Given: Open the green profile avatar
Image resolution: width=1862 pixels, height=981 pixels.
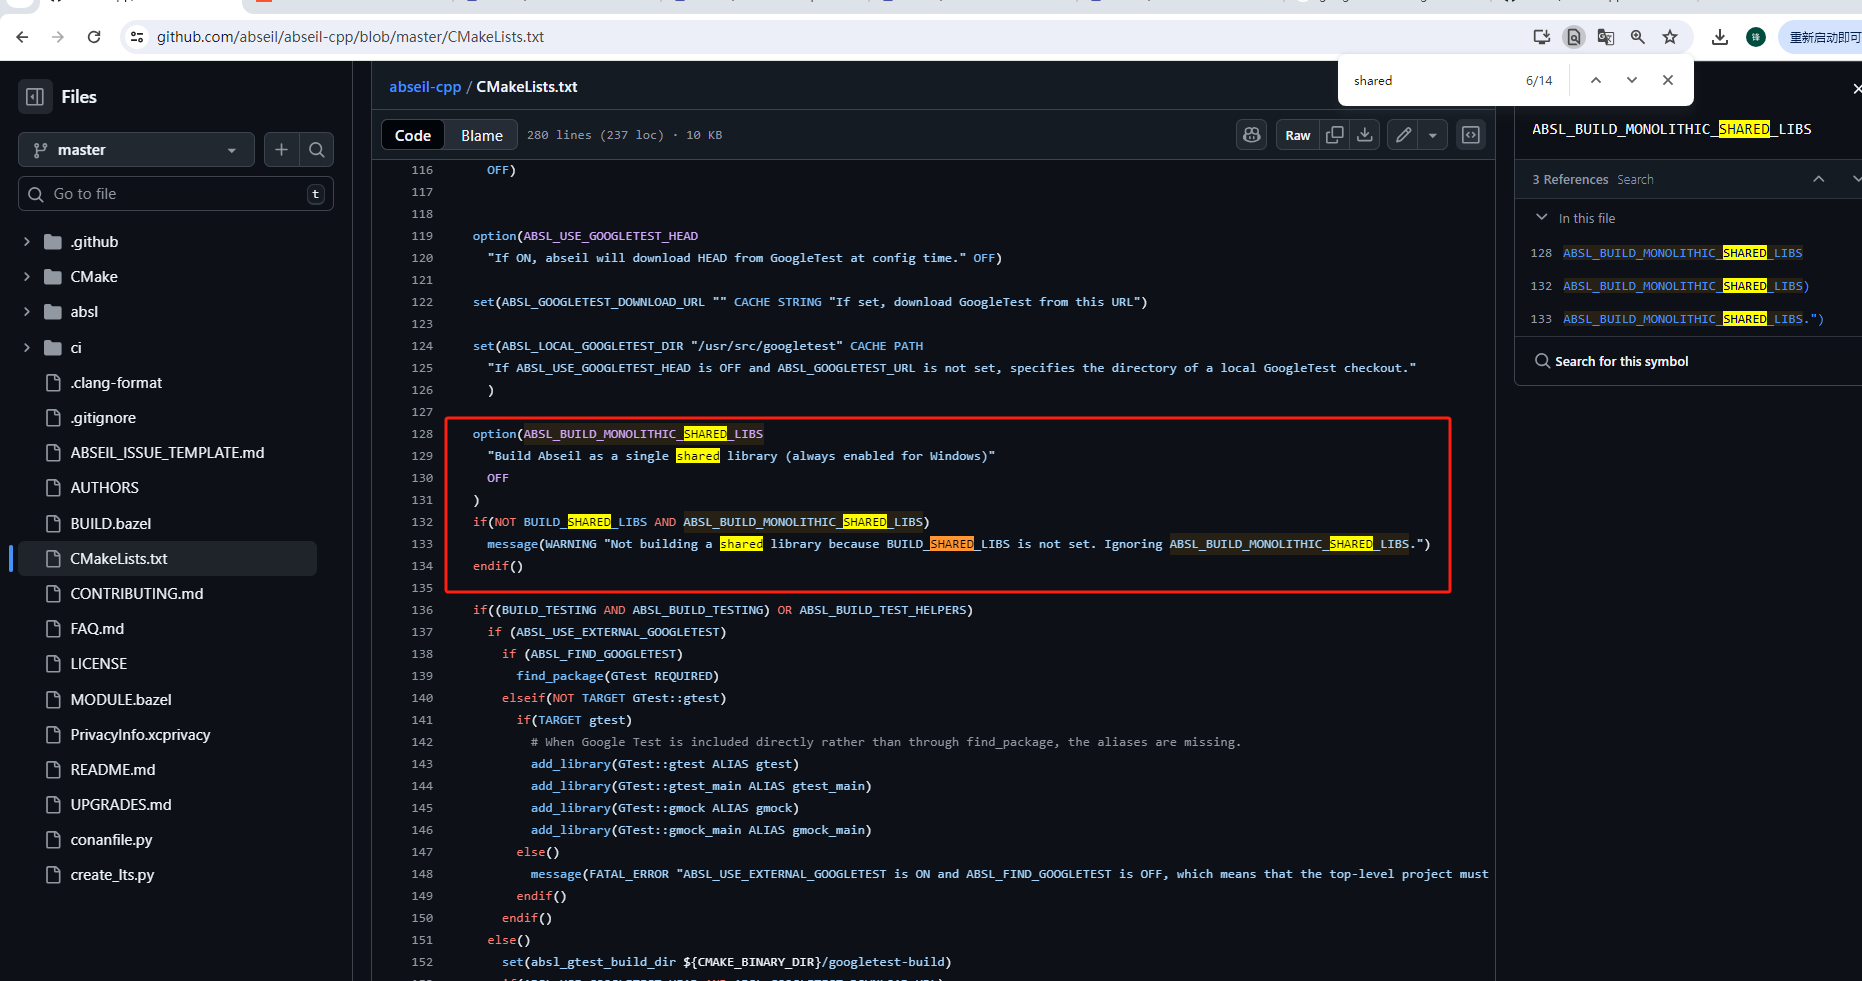Looking at the screenshot, I should tap(1756, 37).
